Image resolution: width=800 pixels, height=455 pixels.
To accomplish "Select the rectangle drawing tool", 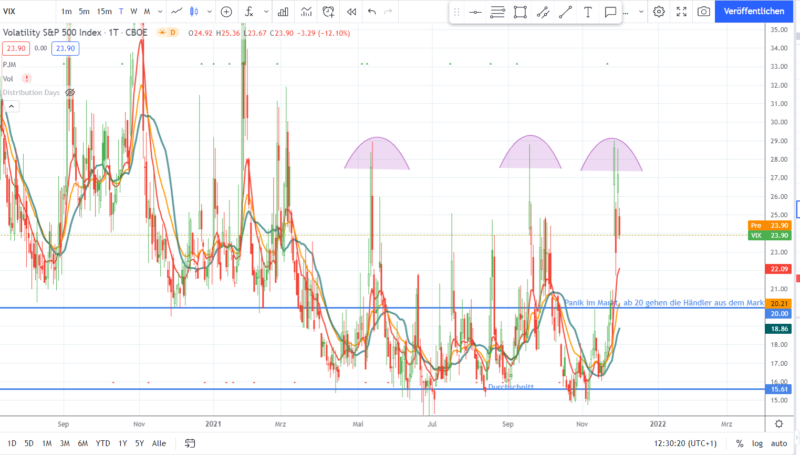I will 520,12.
